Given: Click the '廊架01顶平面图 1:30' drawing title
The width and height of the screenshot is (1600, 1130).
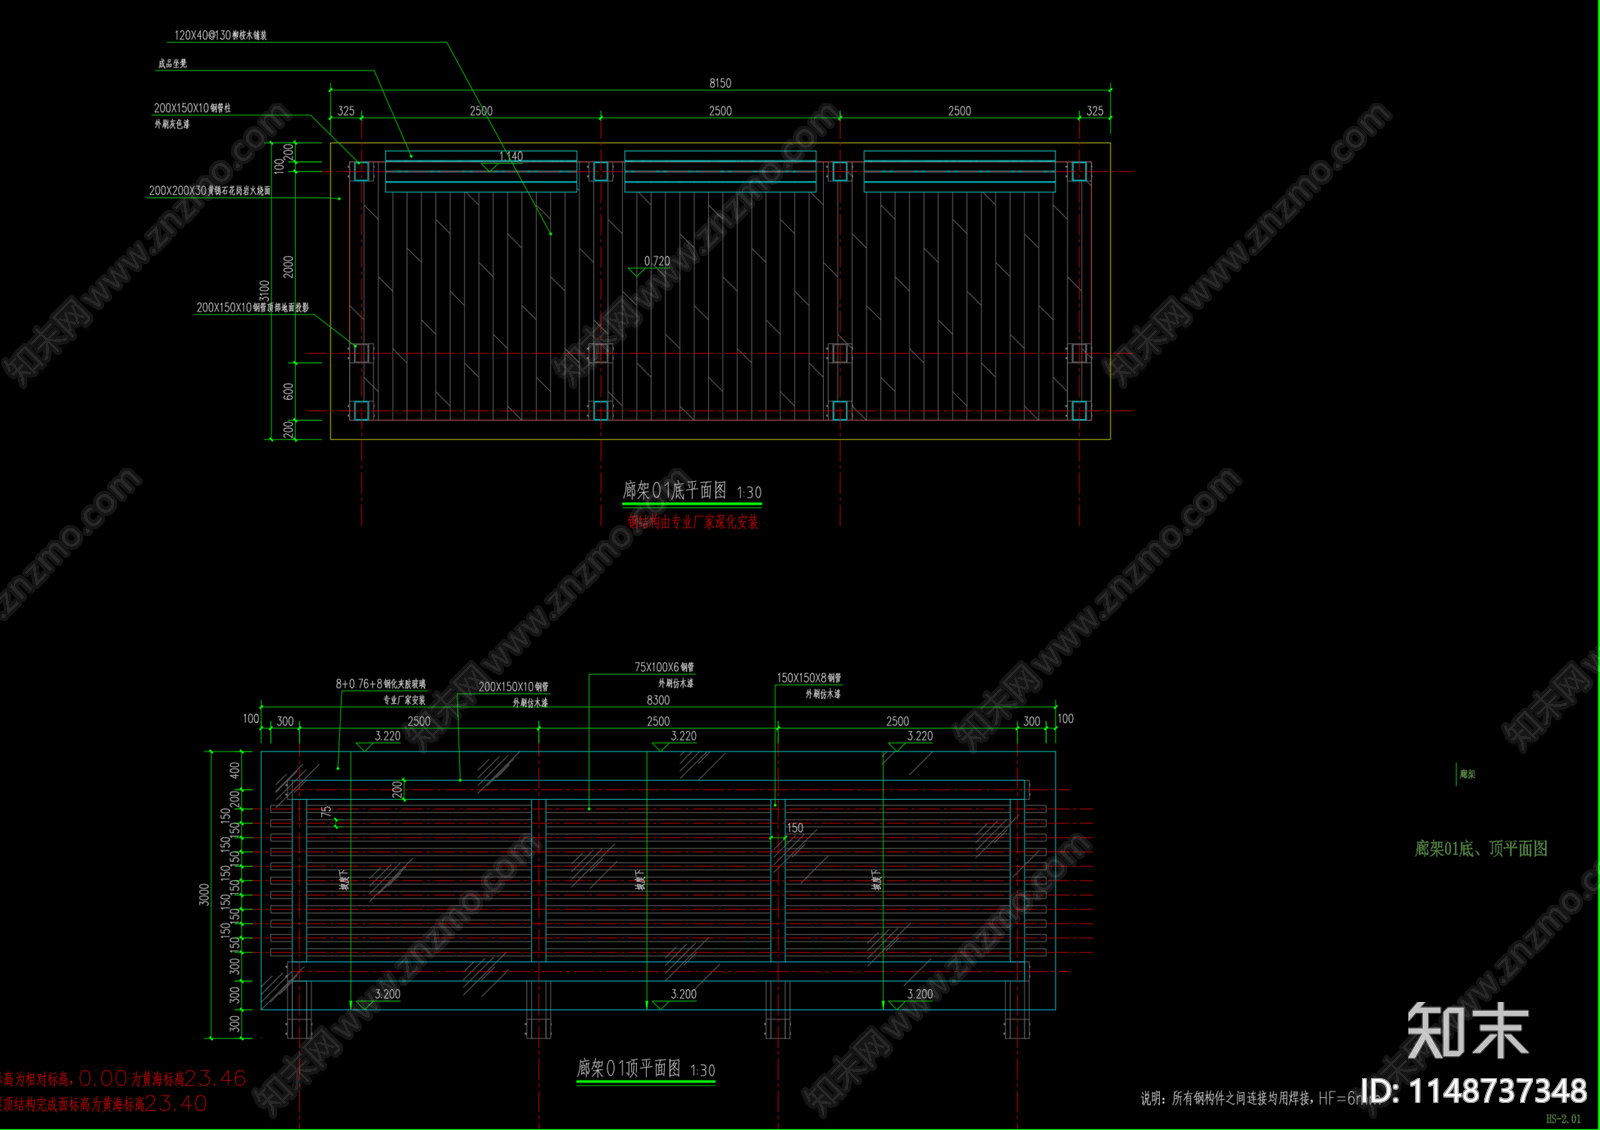Looking at the screenshot, I should [x=646, y=1069].
